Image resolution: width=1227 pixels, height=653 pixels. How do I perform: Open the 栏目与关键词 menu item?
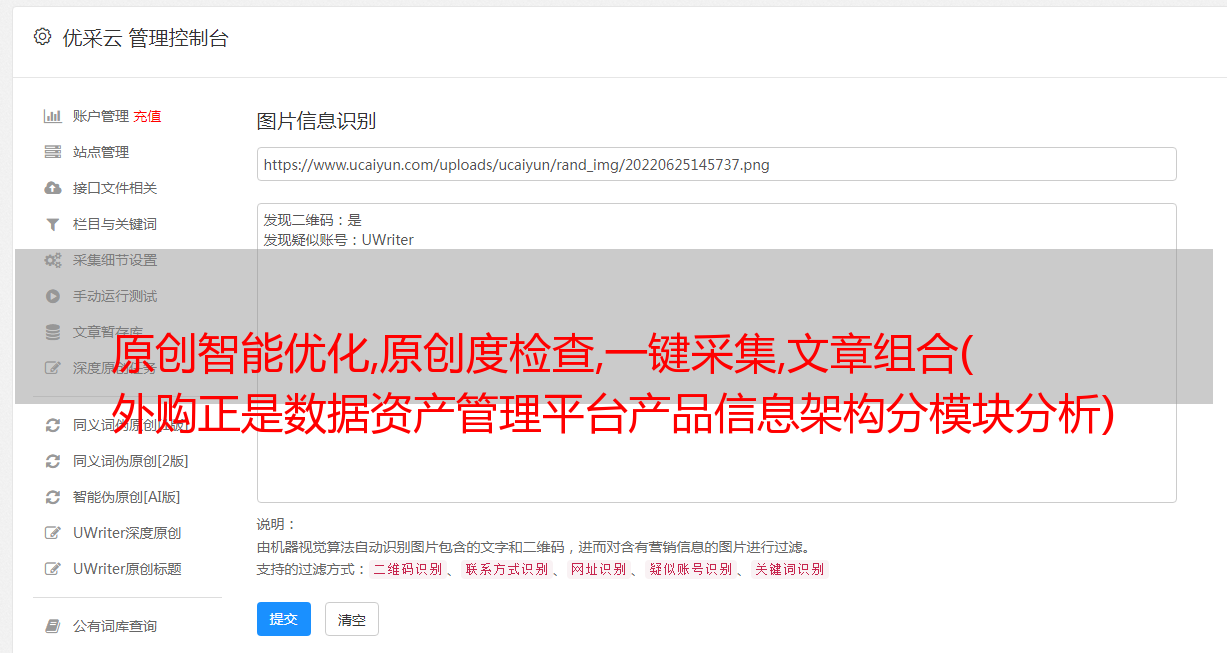[x=115, y=224]
